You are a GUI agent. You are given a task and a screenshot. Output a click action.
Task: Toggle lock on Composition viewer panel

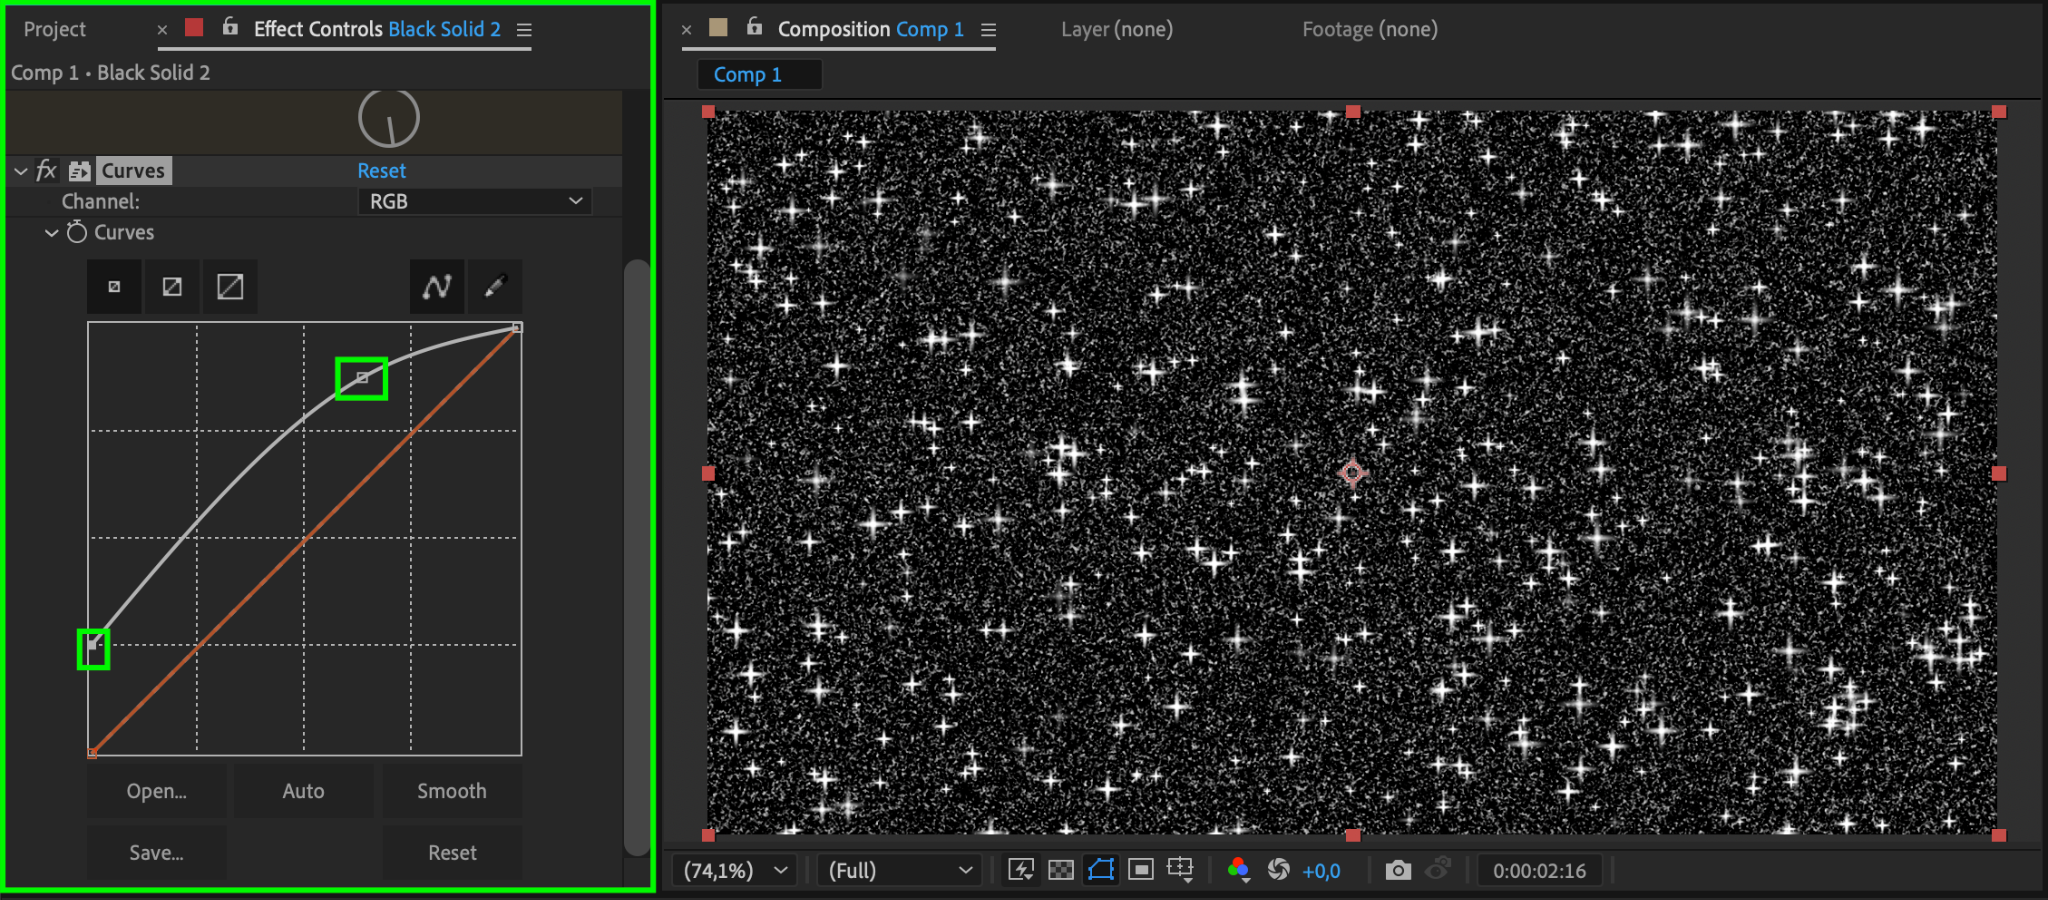(754, 27)
